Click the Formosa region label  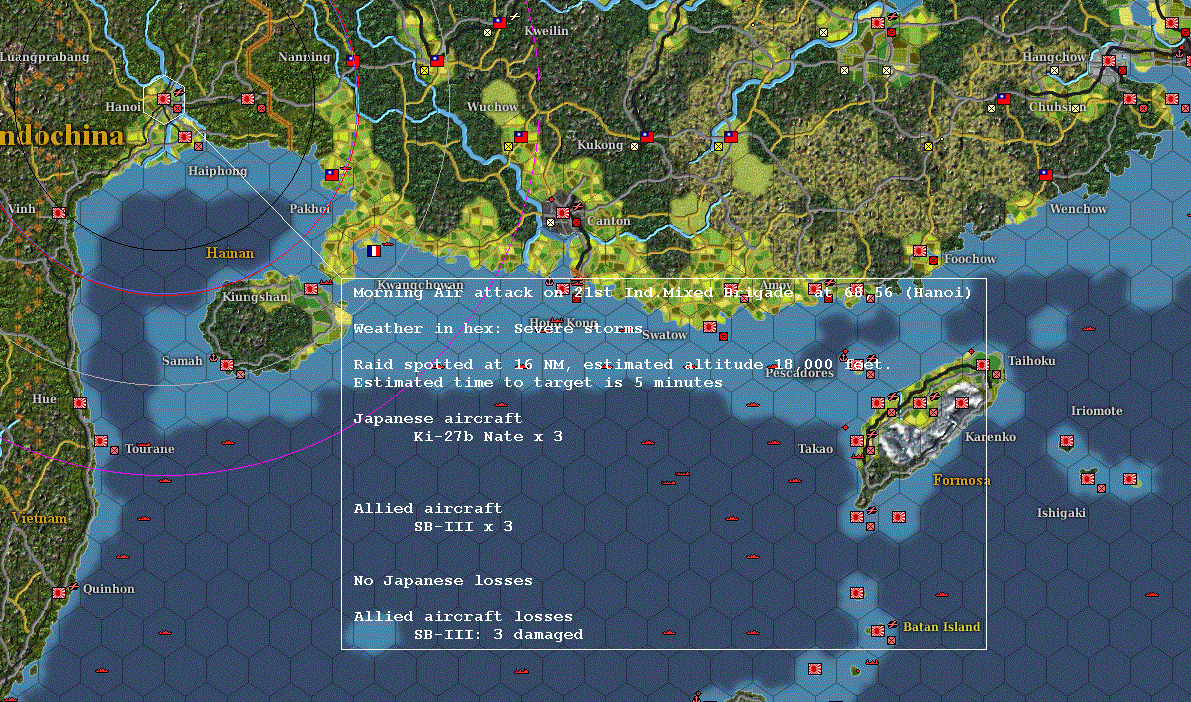pos(962,480)
